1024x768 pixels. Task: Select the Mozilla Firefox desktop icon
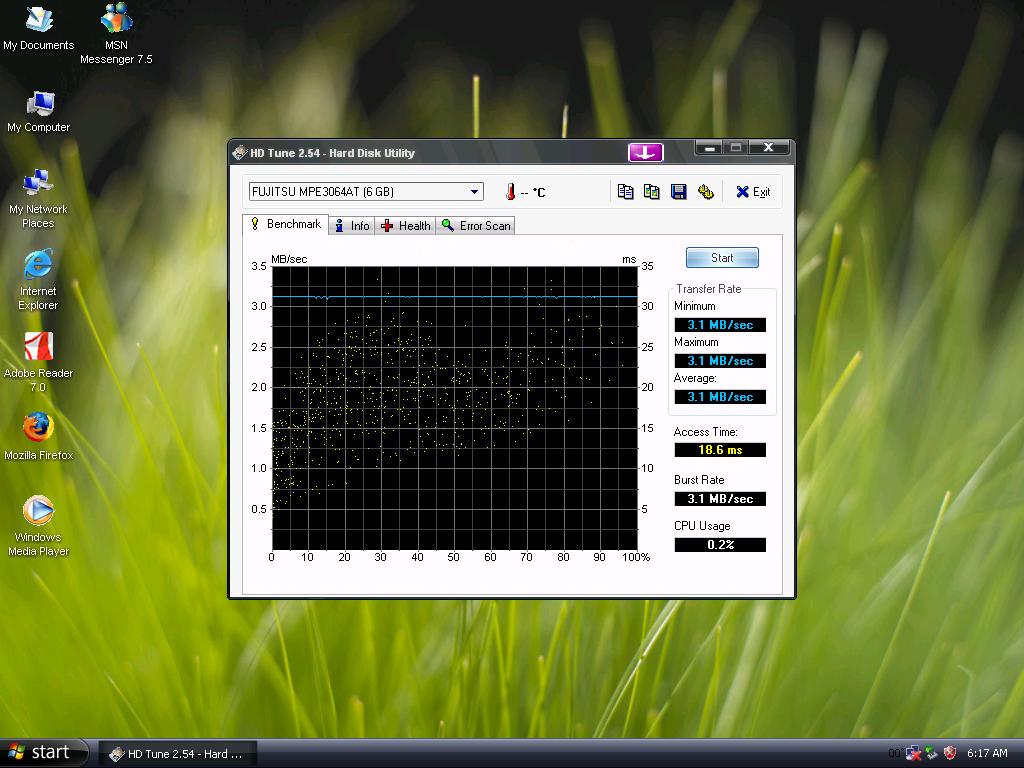(x=39, y=436)
